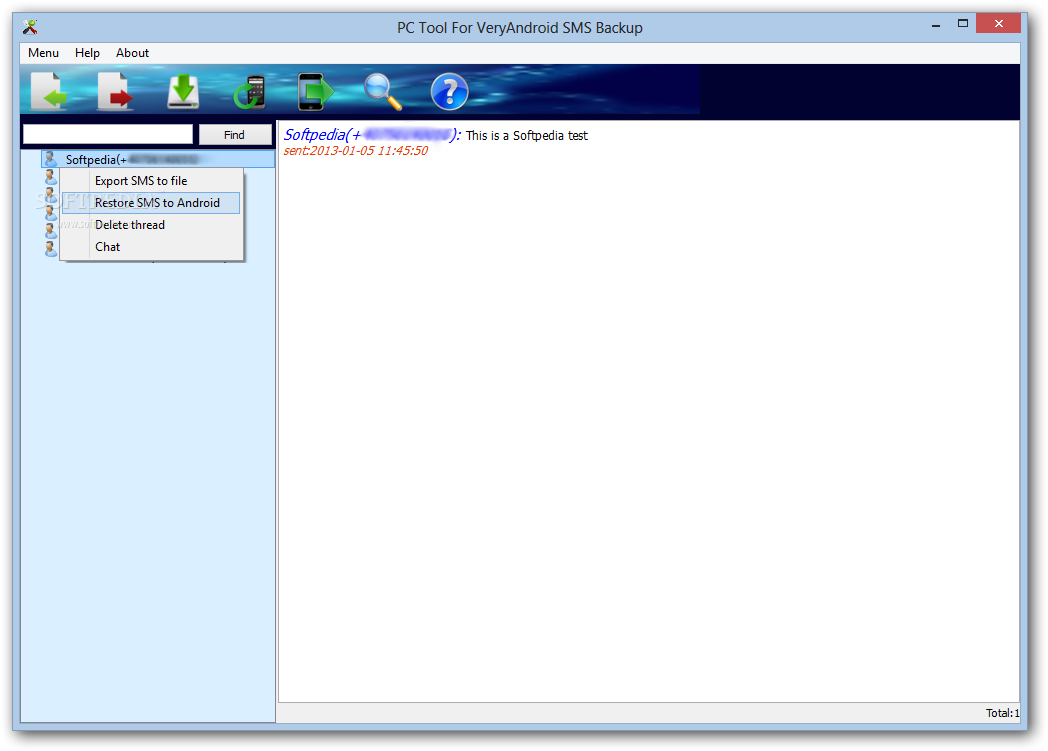Maximize the VeryAndroid SMS Backup window
1048x751 pixels.
click(962, 23)
